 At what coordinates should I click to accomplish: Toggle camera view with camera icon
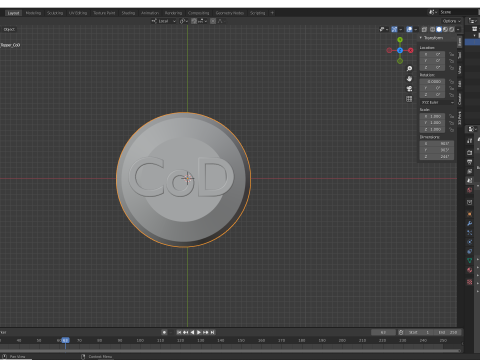click(x=409, y=89)
